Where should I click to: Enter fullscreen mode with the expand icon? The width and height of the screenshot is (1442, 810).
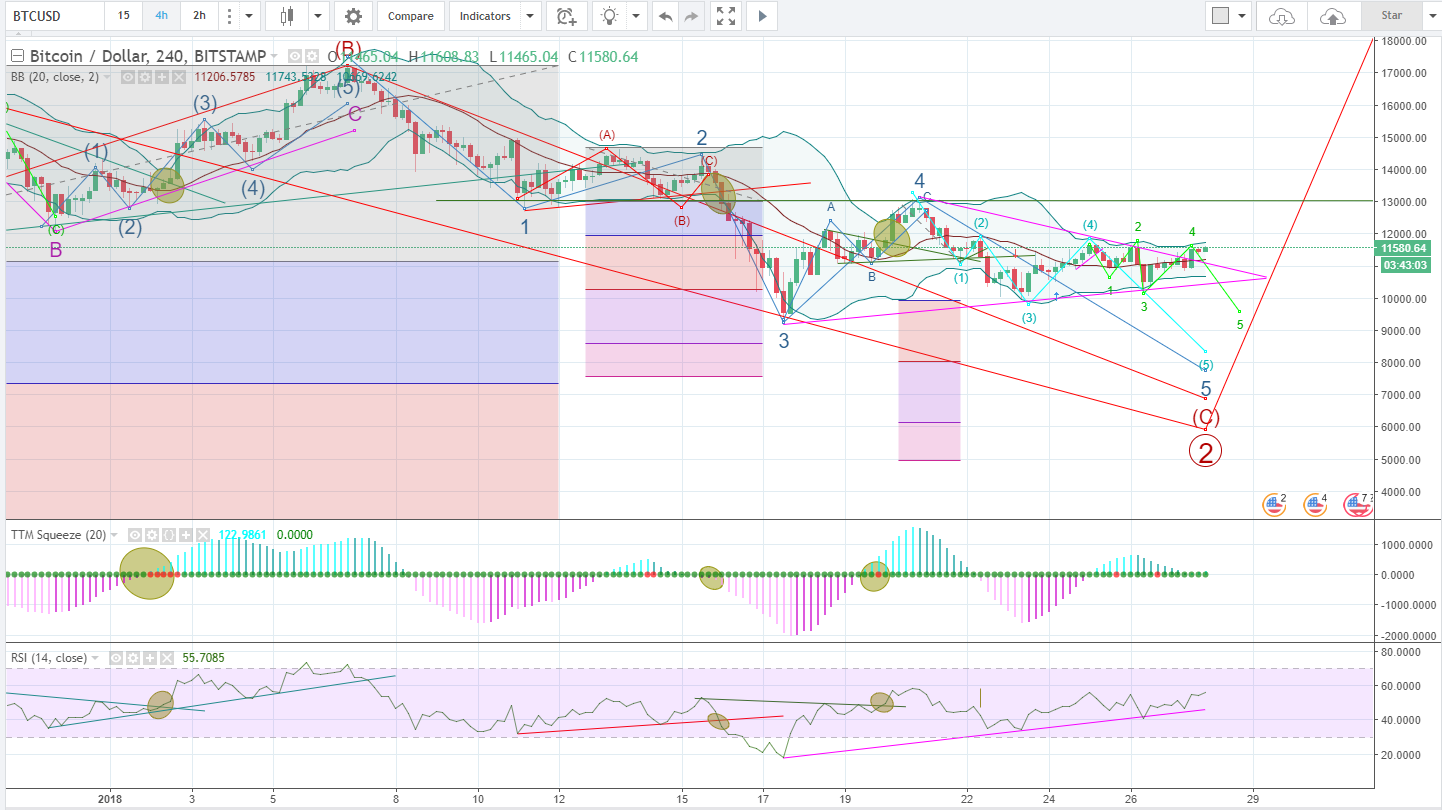coord(725,16)
